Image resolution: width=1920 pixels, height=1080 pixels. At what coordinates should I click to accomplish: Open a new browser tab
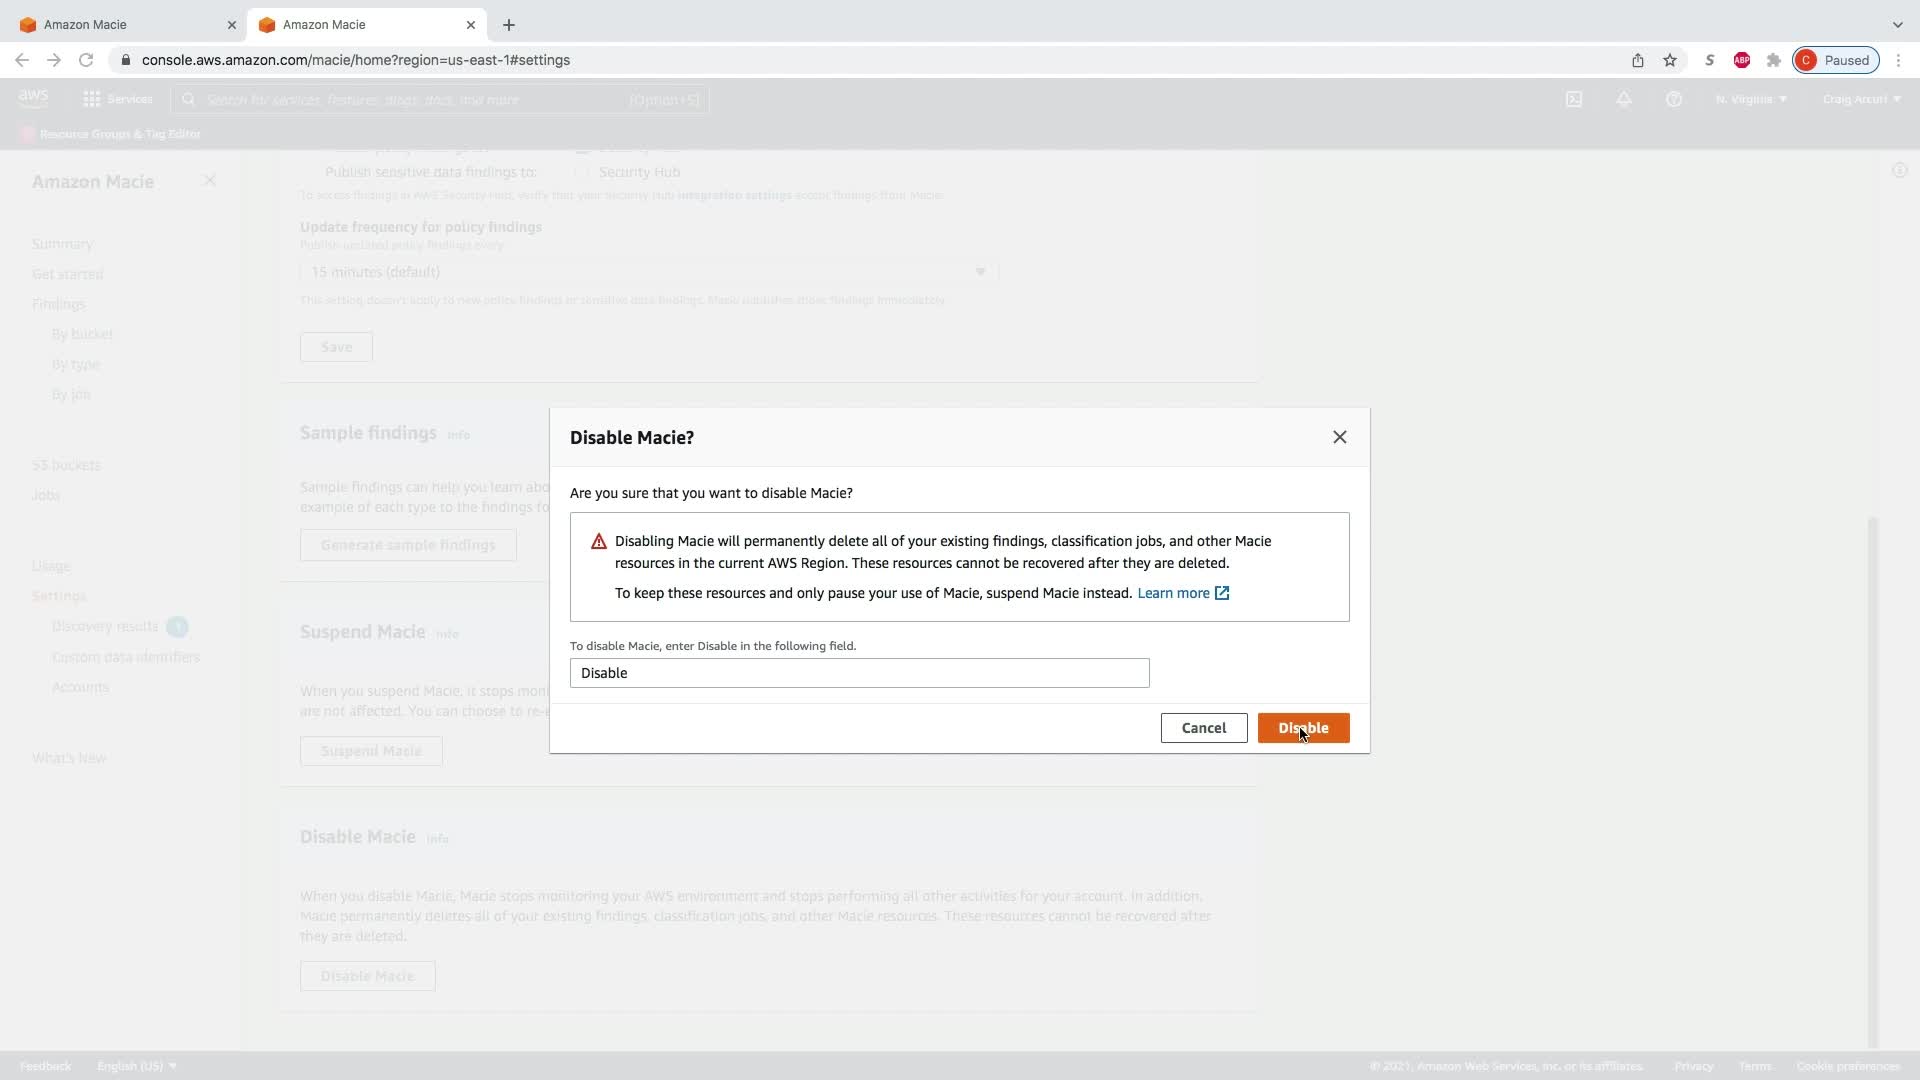(x=509, y=24)
